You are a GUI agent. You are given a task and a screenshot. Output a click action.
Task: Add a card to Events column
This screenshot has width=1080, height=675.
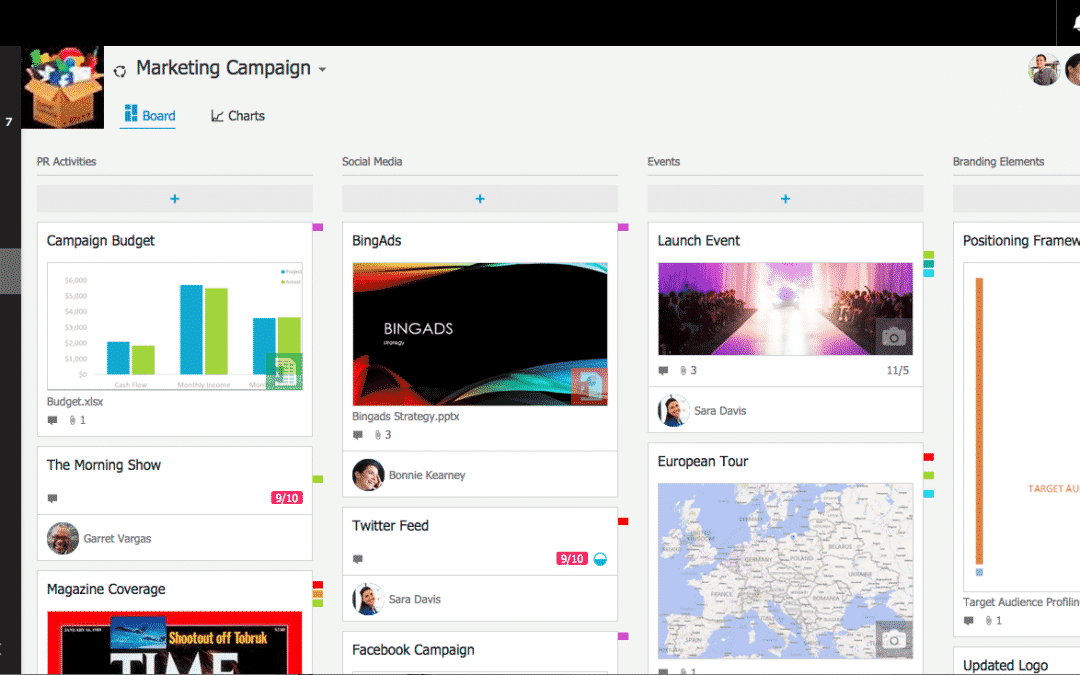[785, 198]
